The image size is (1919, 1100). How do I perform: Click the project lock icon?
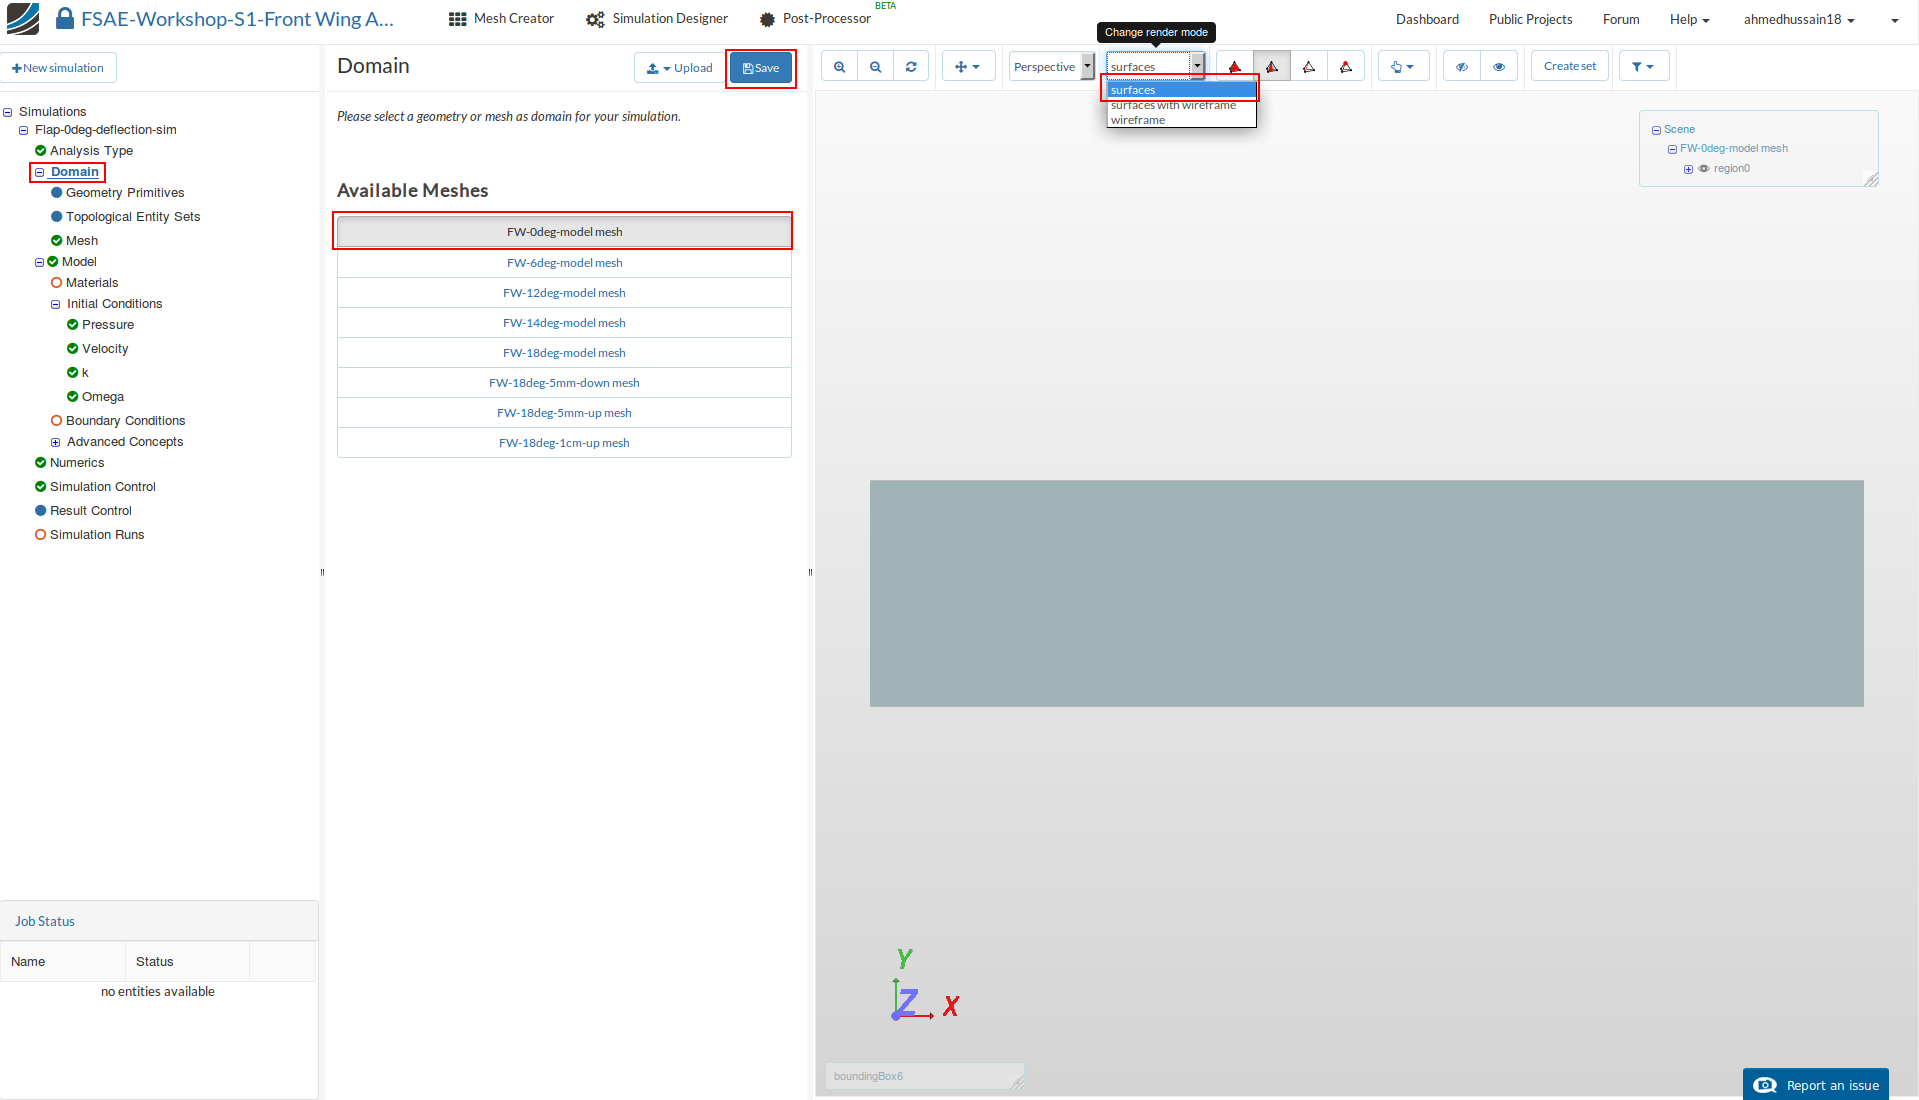tap(65, 19)
